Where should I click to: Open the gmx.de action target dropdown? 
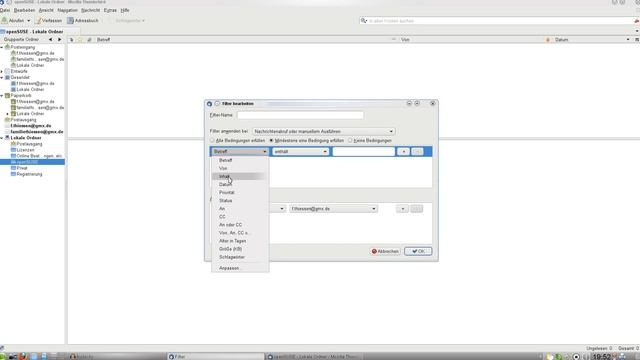(x=333, y=209)
